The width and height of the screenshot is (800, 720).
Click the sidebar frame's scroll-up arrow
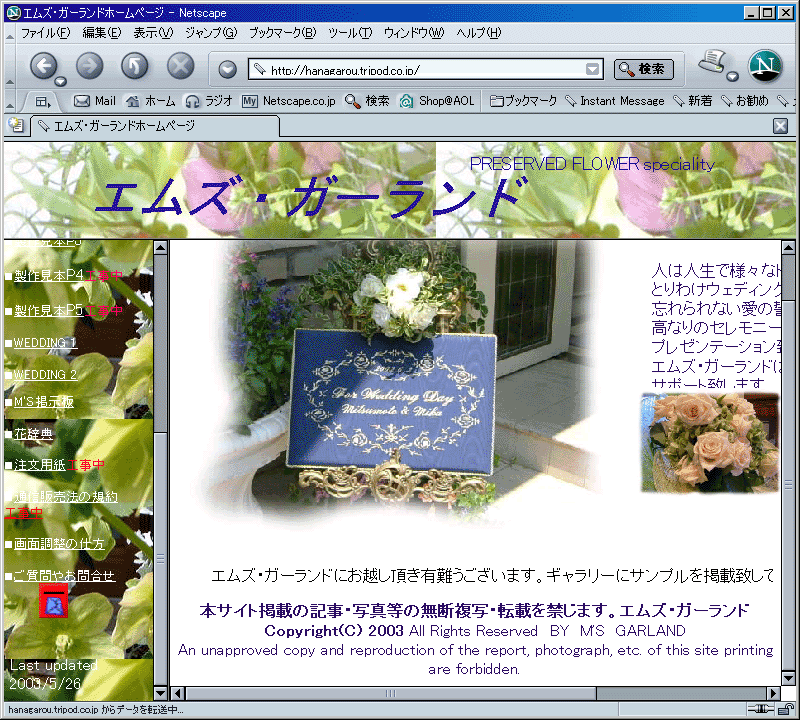click(x=161, y=248)
